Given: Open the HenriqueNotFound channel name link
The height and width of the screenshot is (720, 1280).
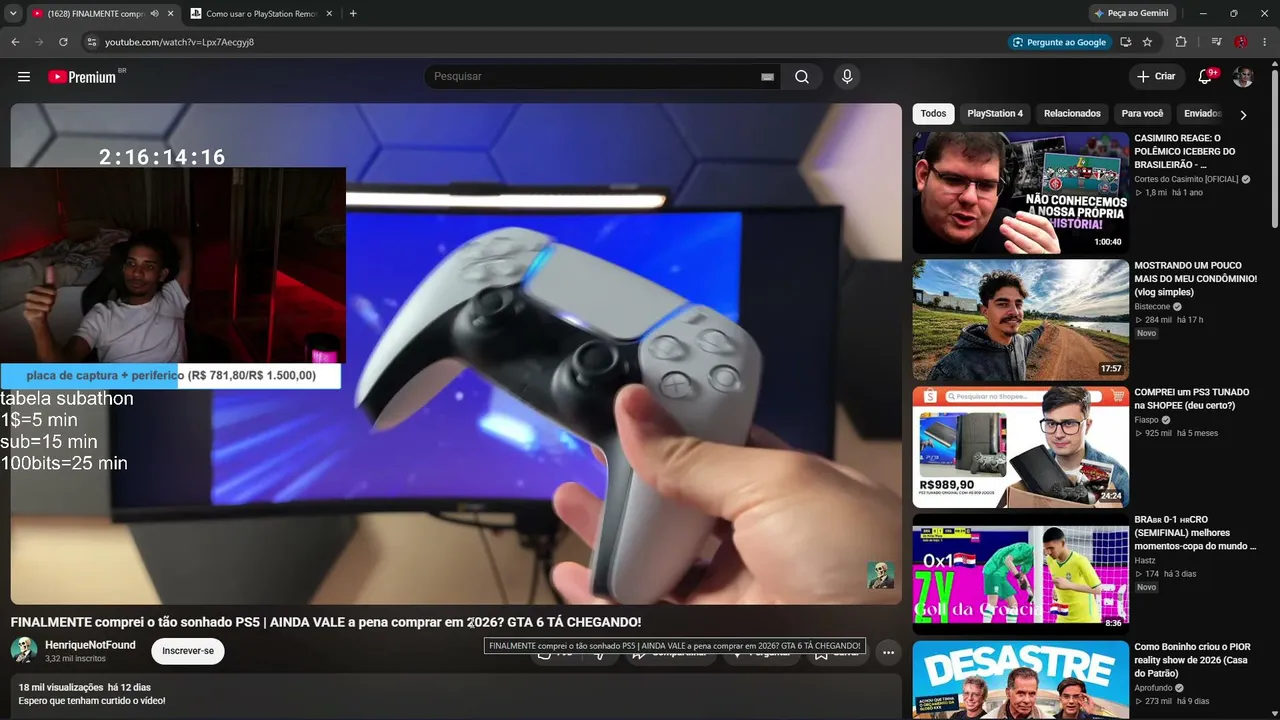Looking at the screenshot, I should coord(90,645).
